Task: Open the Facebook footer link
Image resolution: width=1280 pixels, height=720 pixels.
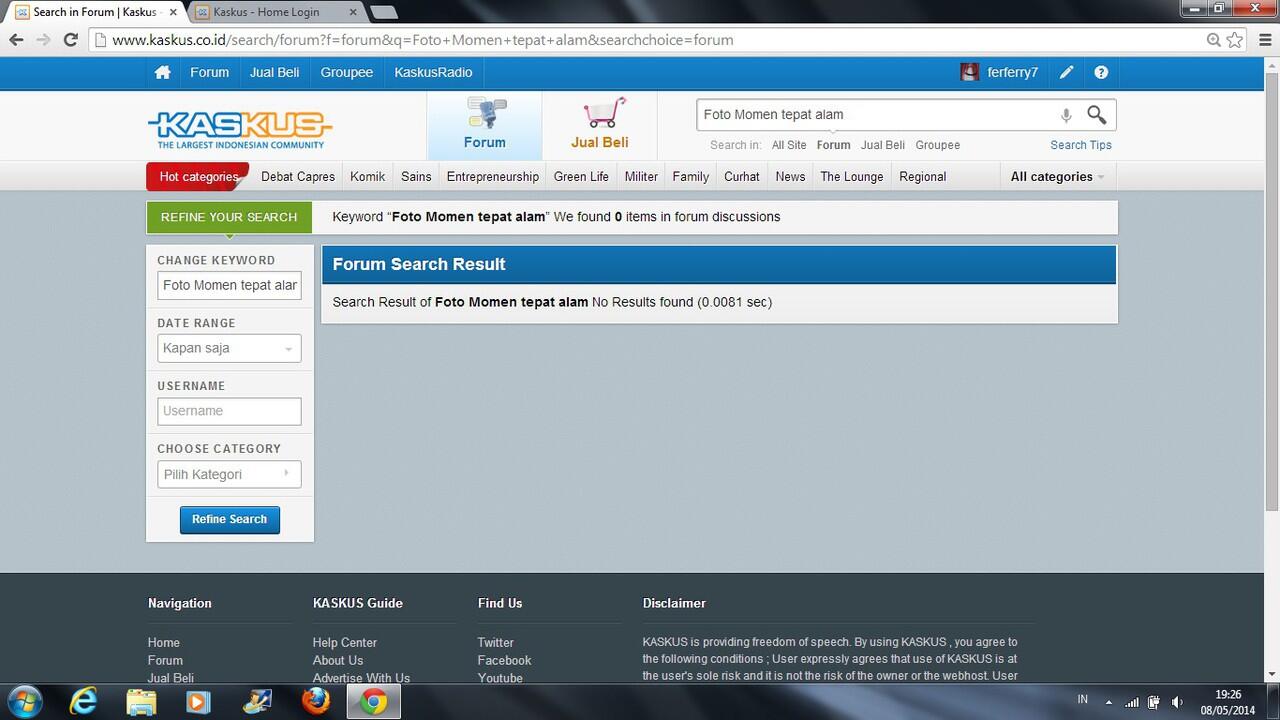Action: [x=504, y=660]
